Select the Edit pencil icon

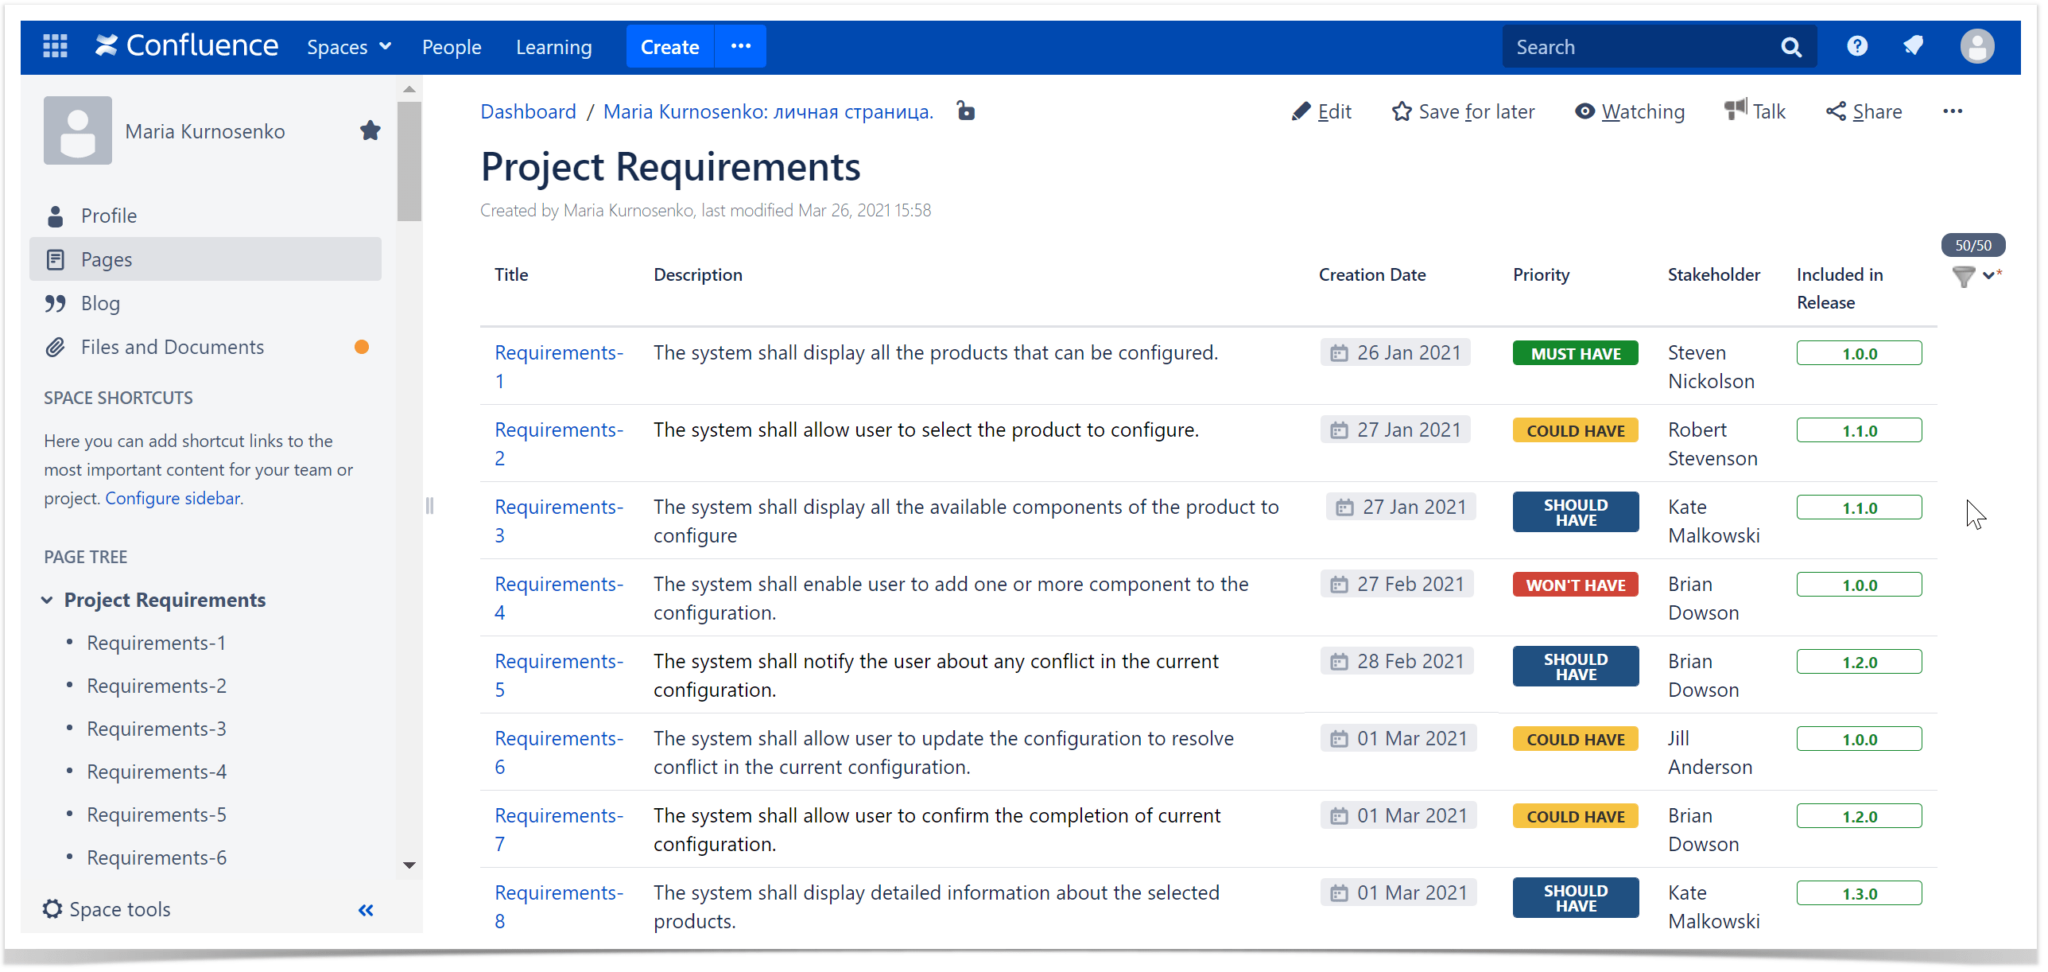tap(1303, 111)
